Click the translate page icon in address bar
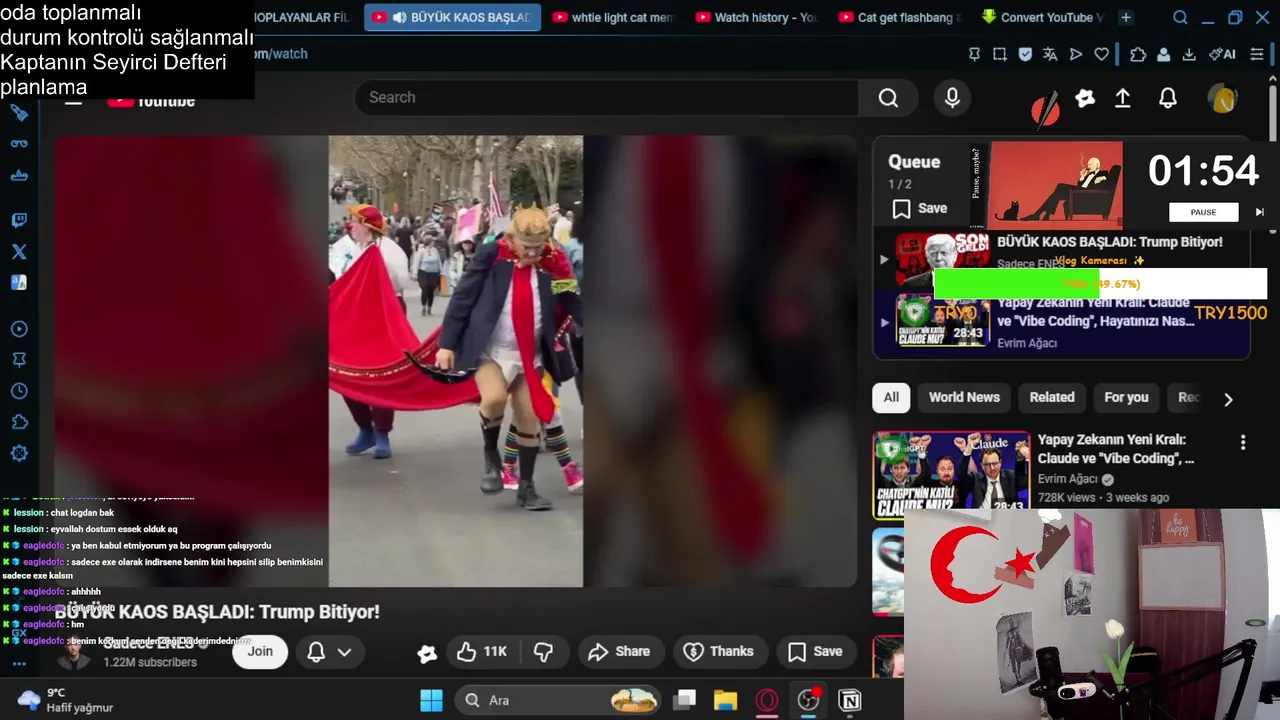Image resolution: width=1280 pixels, height=720 pixels. click(x=1050, y=54)
